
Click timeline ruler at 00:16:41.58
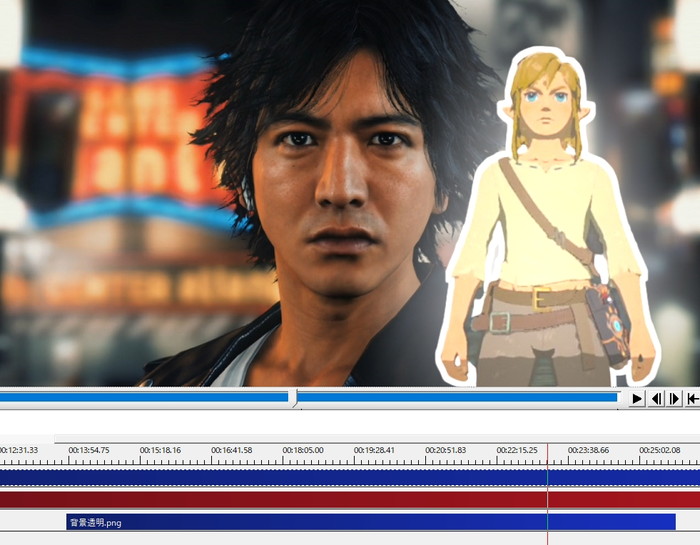(x=231, y=450)
